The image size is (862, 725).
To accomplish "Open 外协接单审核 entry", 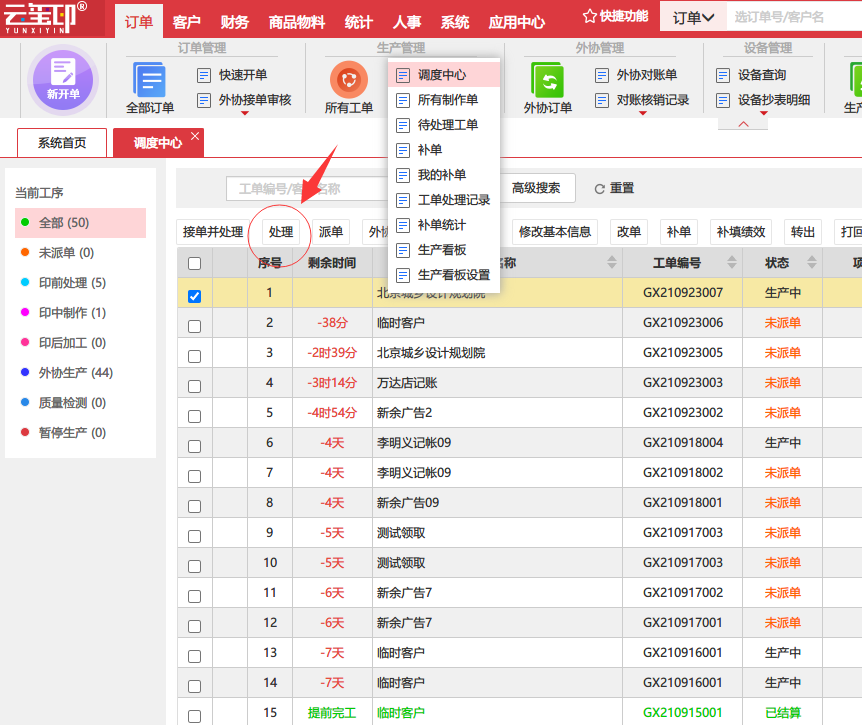I will (x=244, y=100).
